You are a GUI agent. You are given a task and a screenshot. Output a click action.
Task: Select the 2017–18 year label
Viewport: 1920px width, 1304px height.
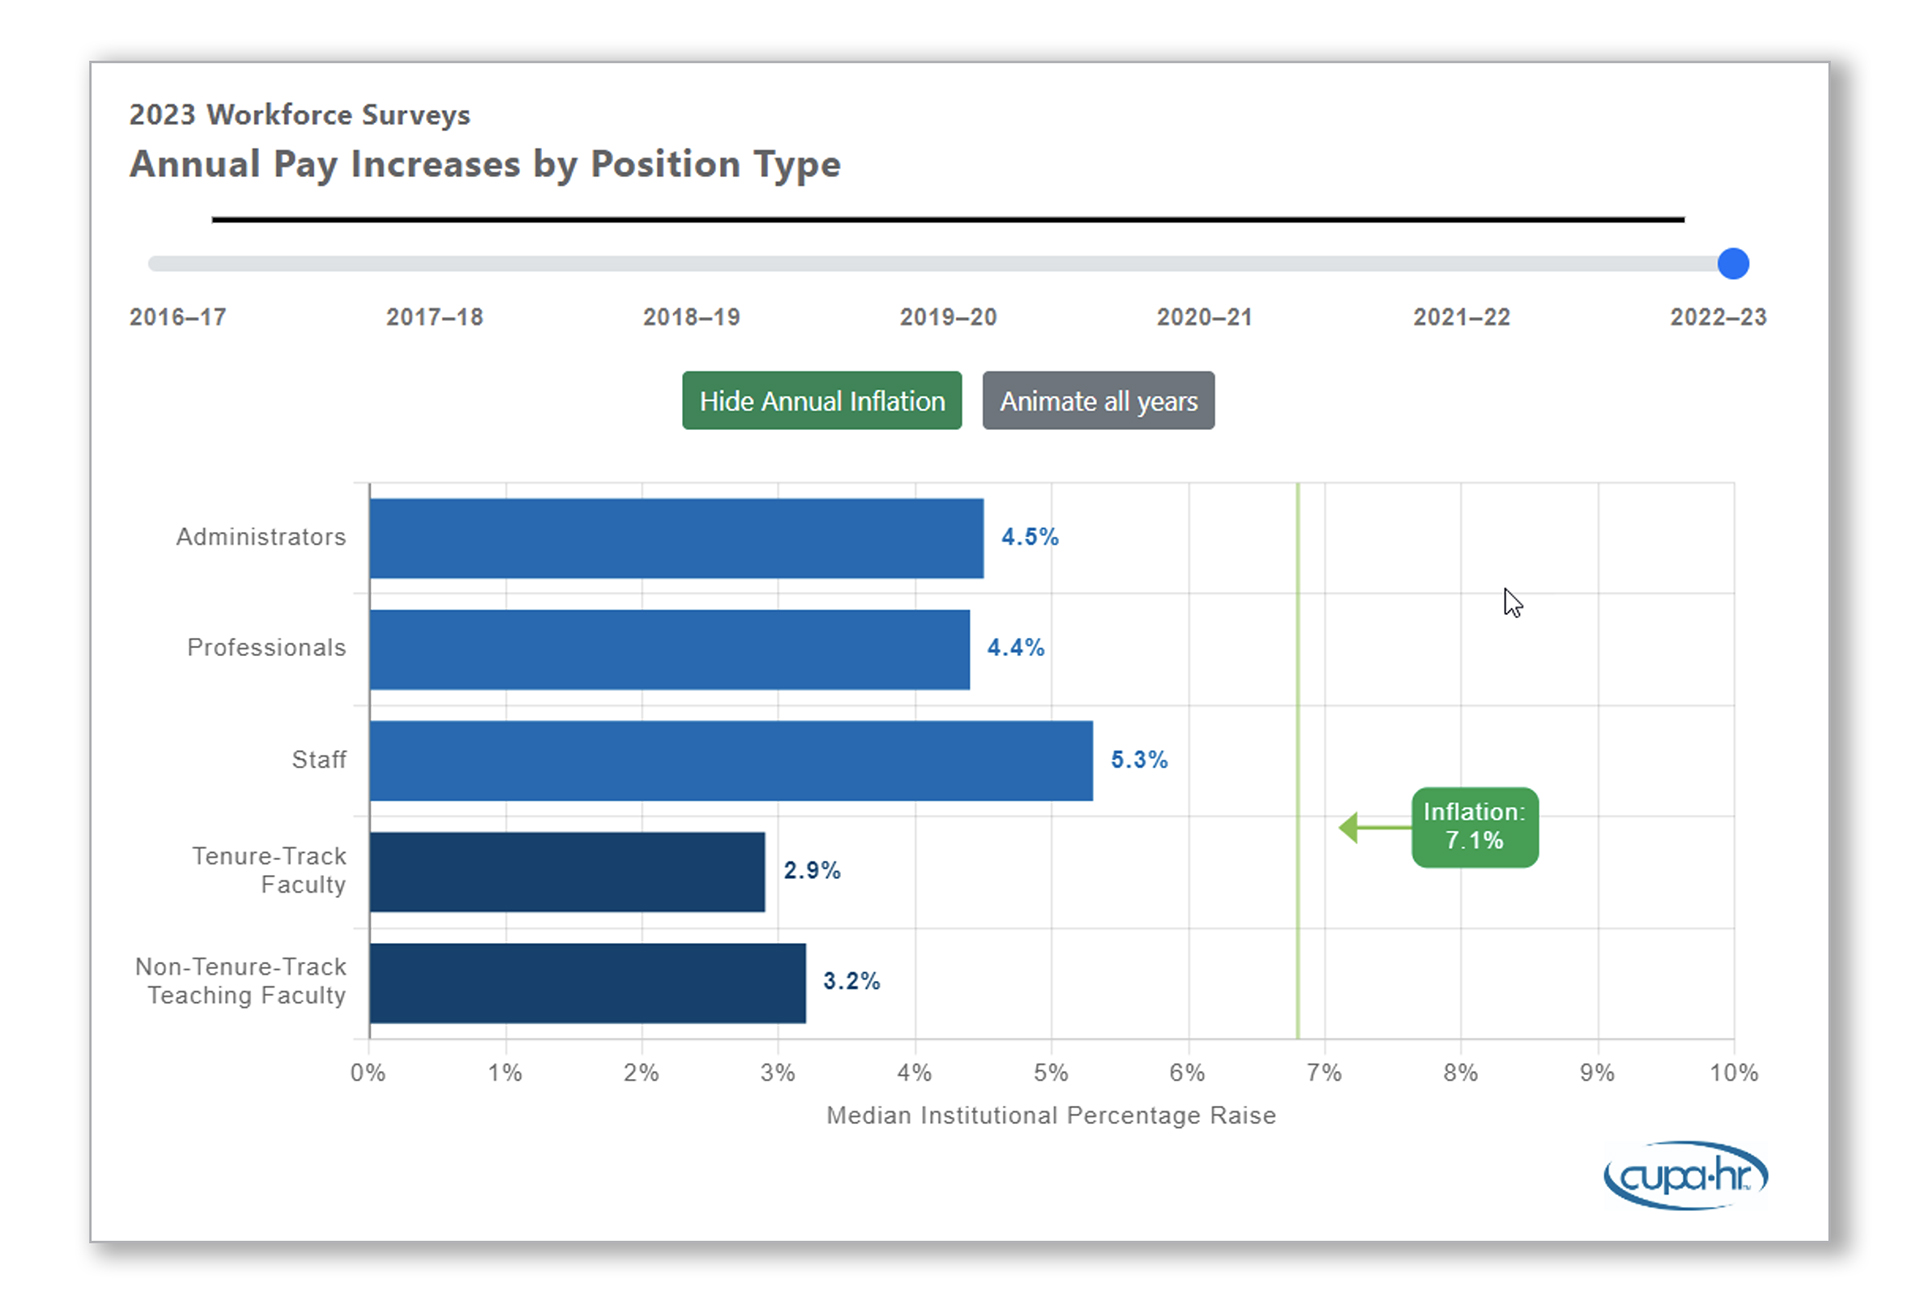pos(434,317)
